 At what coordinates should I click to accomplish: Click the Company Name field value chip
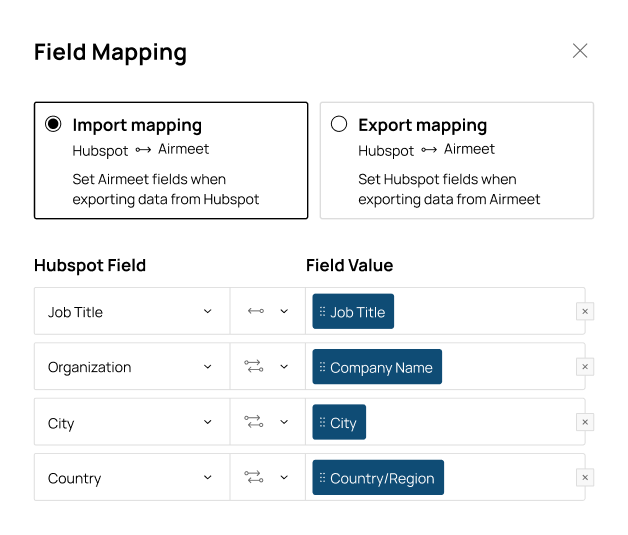[377, 367]
